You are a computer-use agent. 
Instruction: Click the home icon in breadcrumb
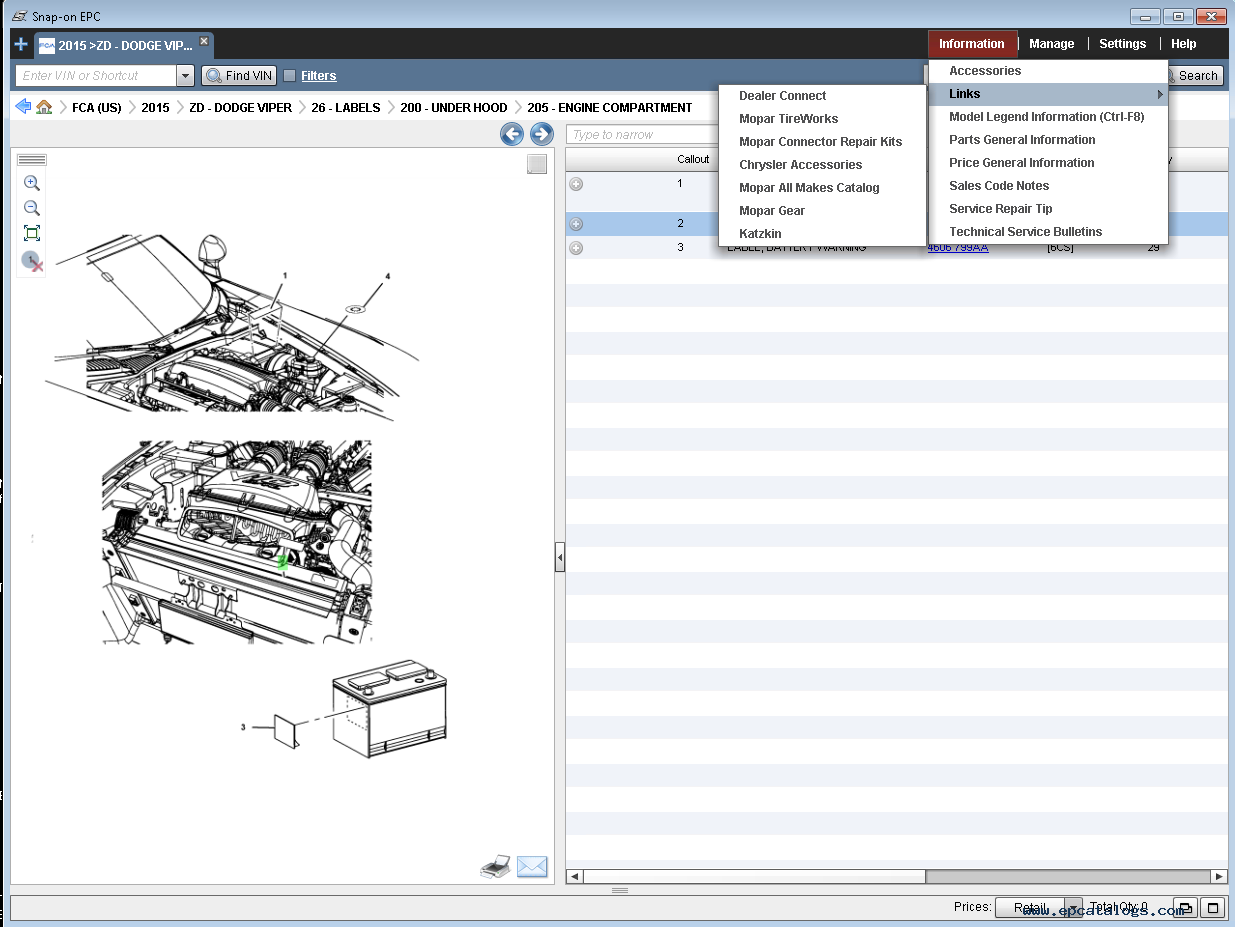click(x=44, y=107)
